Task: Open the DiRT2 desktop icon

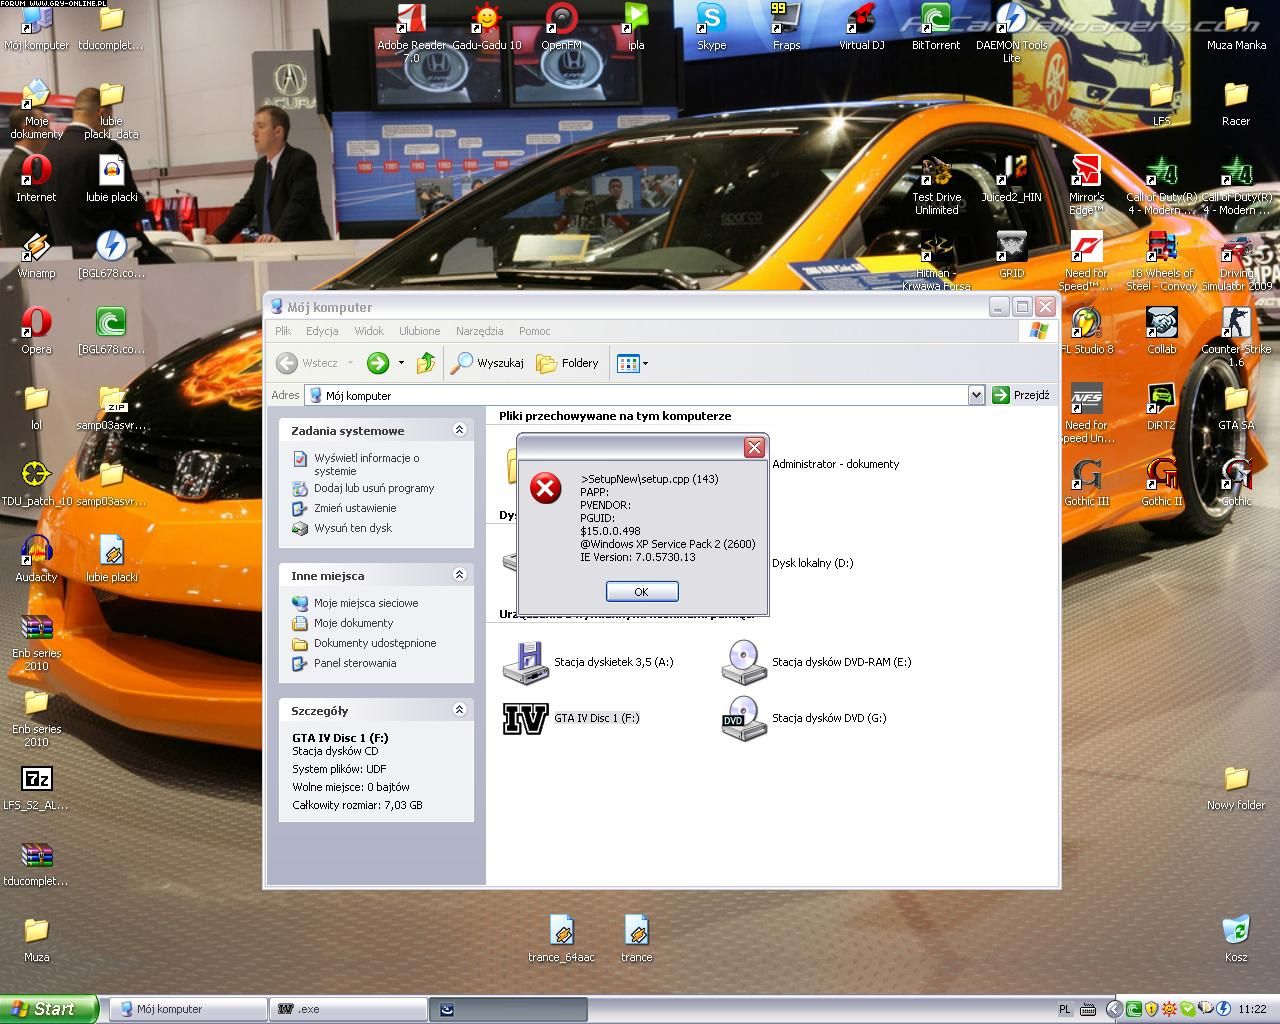Action: tap(1161, 408)
